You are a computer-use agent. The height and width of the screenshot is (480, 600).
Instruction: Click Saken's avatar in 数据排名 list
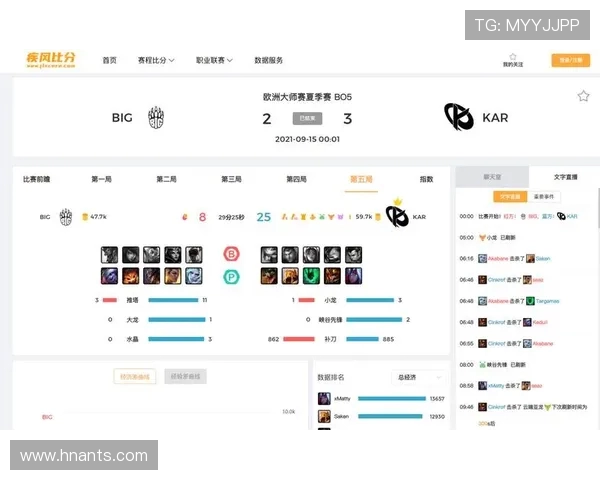[x=324, y=416]
